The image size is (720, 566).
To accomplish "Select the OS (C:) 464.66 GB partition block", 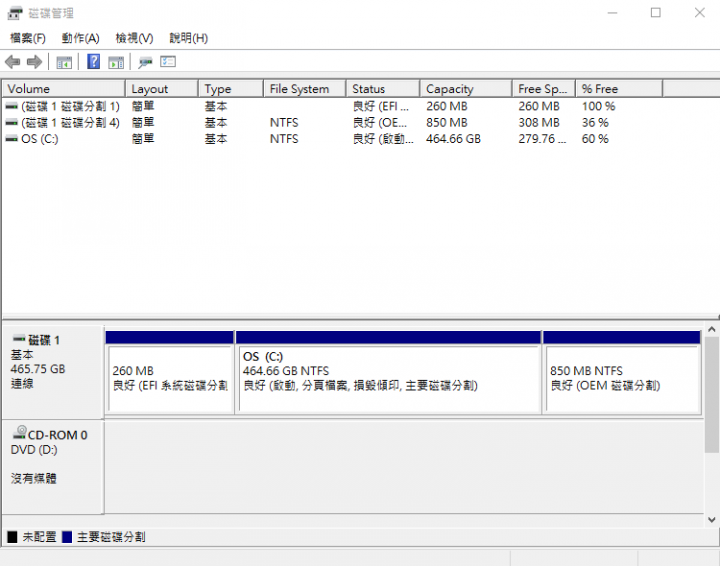I will [x=388, y=373].
